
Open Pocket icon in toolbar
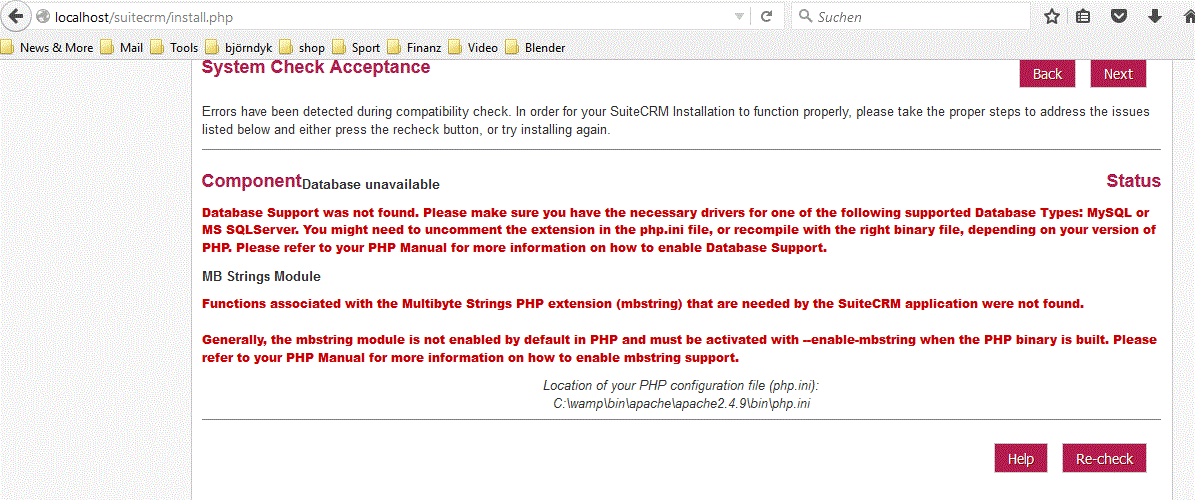1119,16
